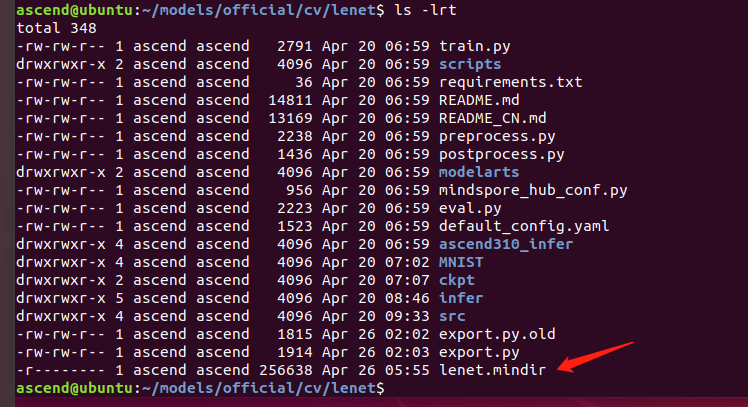The width and height of the screenshot is (748, 407).
Task: Select the ckpt directory entry
Action: click(x=457, y=280)
